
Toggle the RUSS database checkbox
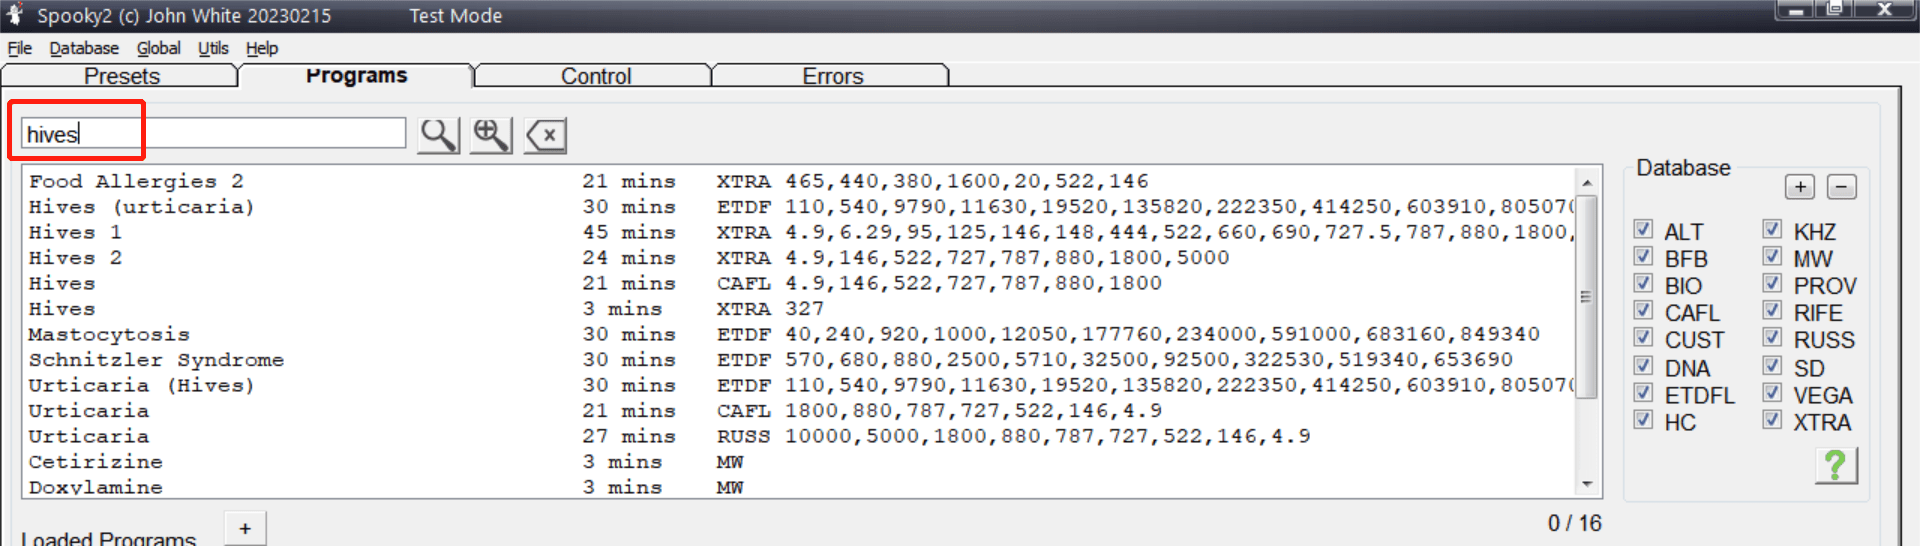pos(1772,337)
